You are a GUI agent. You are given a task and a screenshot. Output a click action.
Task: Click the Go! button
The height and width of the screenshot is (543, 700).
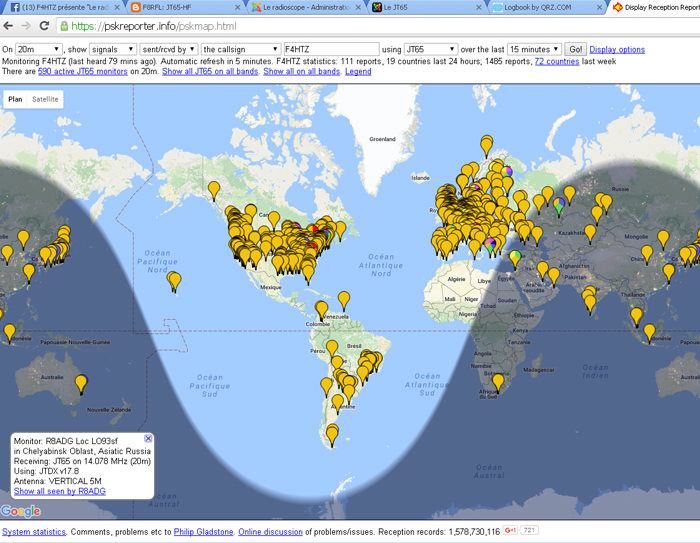[x=575, y=49]
